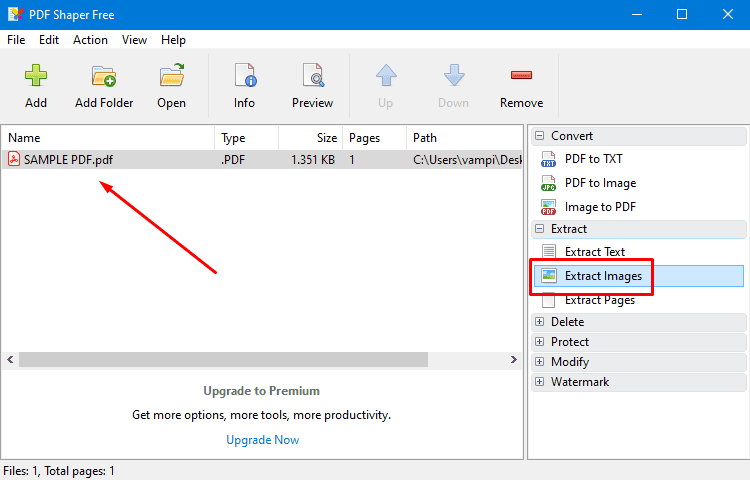Select PDF to Image option
The width and height of the screenshot is (750, 480).
600,183
